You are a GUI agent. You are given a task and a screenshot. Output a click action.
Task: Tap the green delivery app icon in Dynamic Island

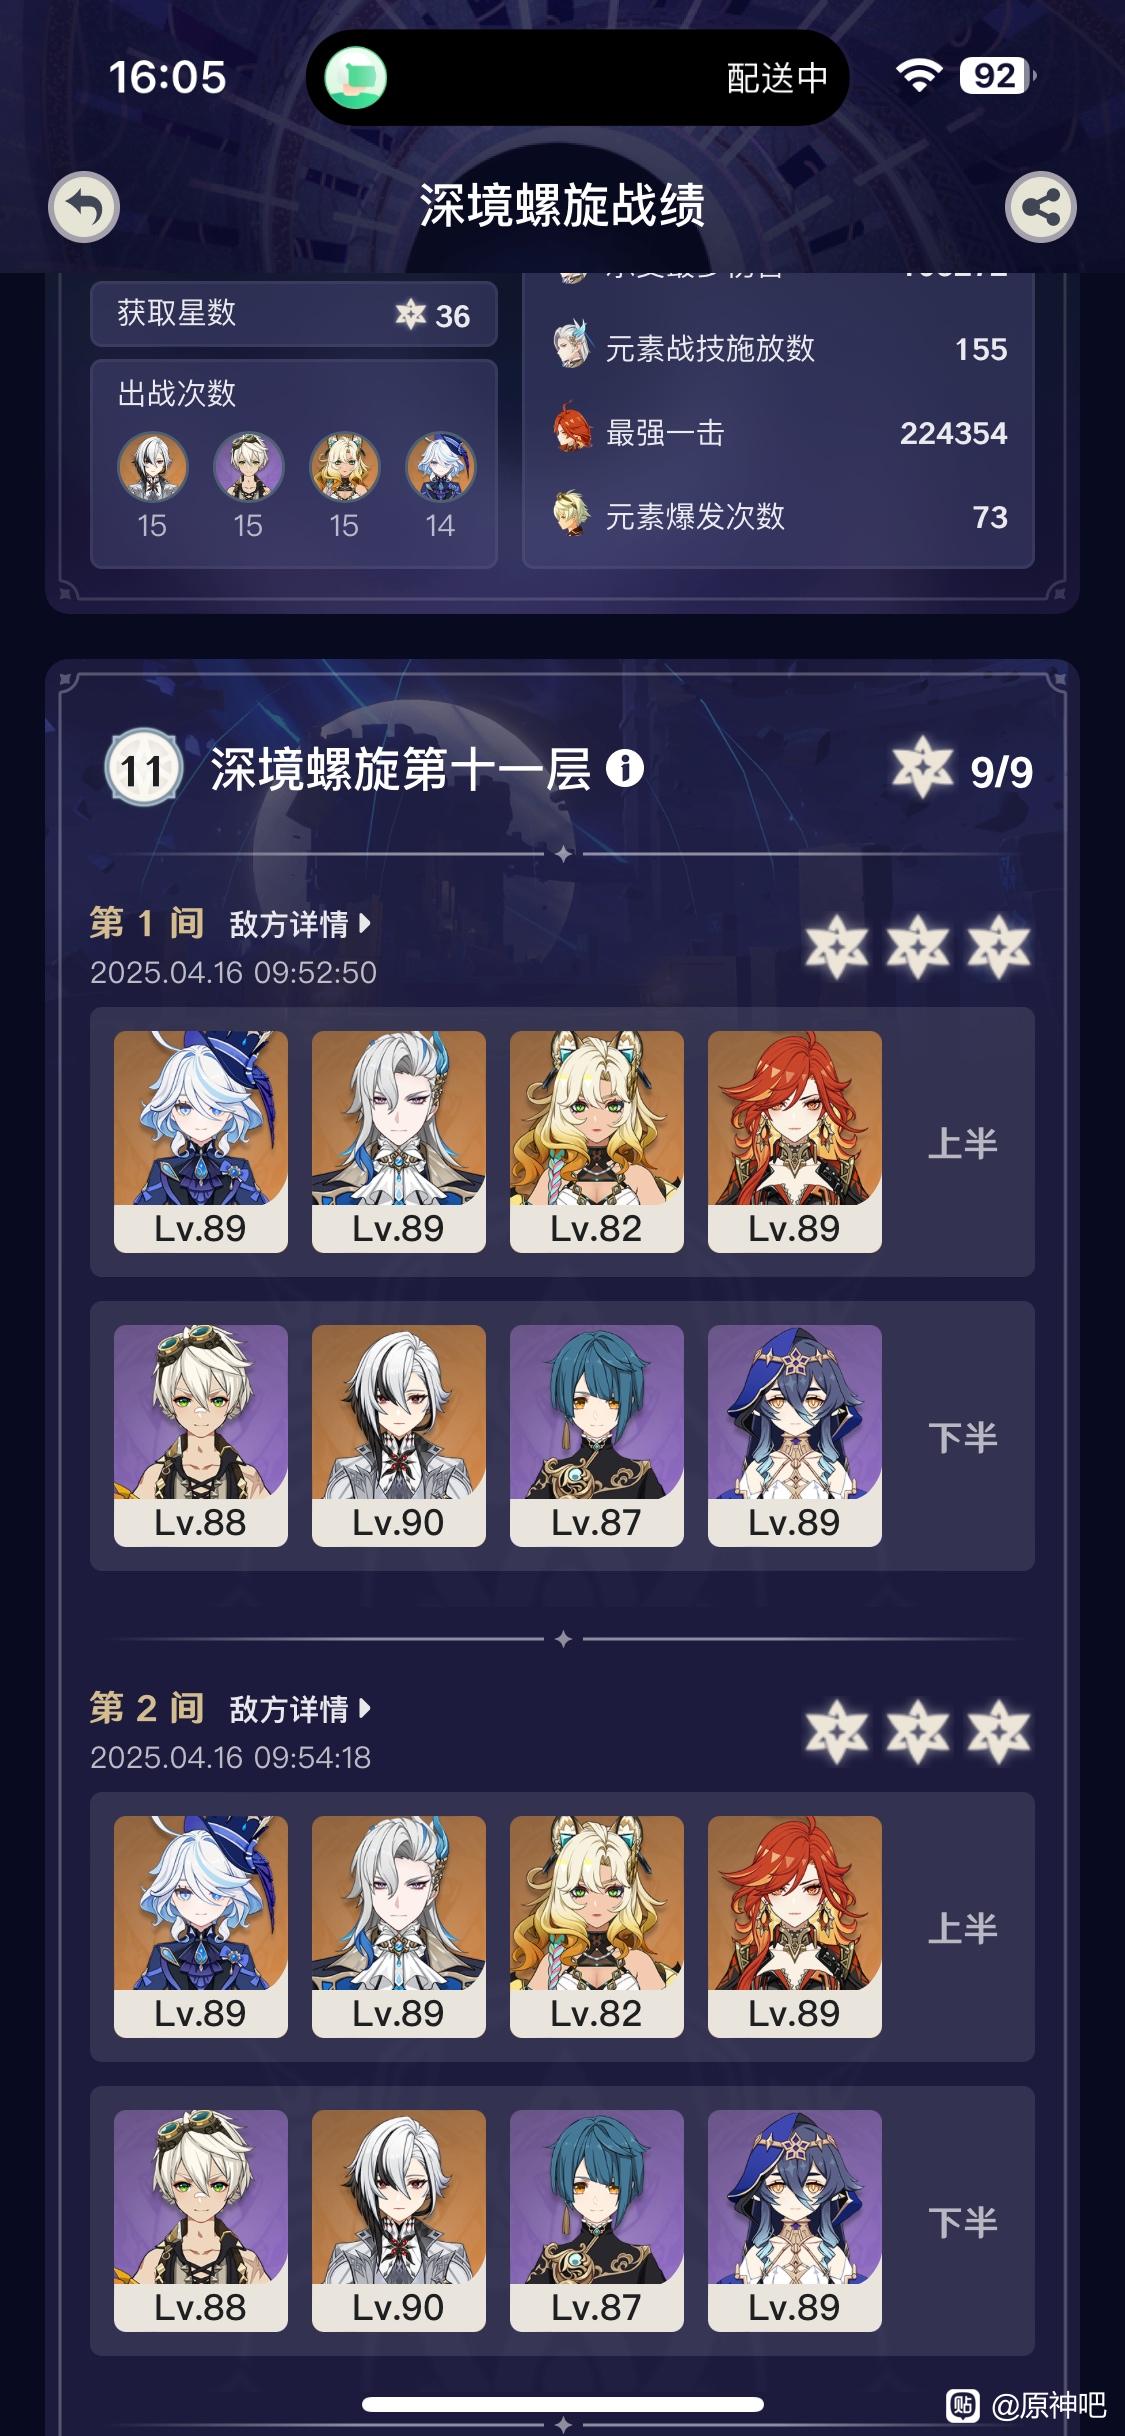(356, 77)
